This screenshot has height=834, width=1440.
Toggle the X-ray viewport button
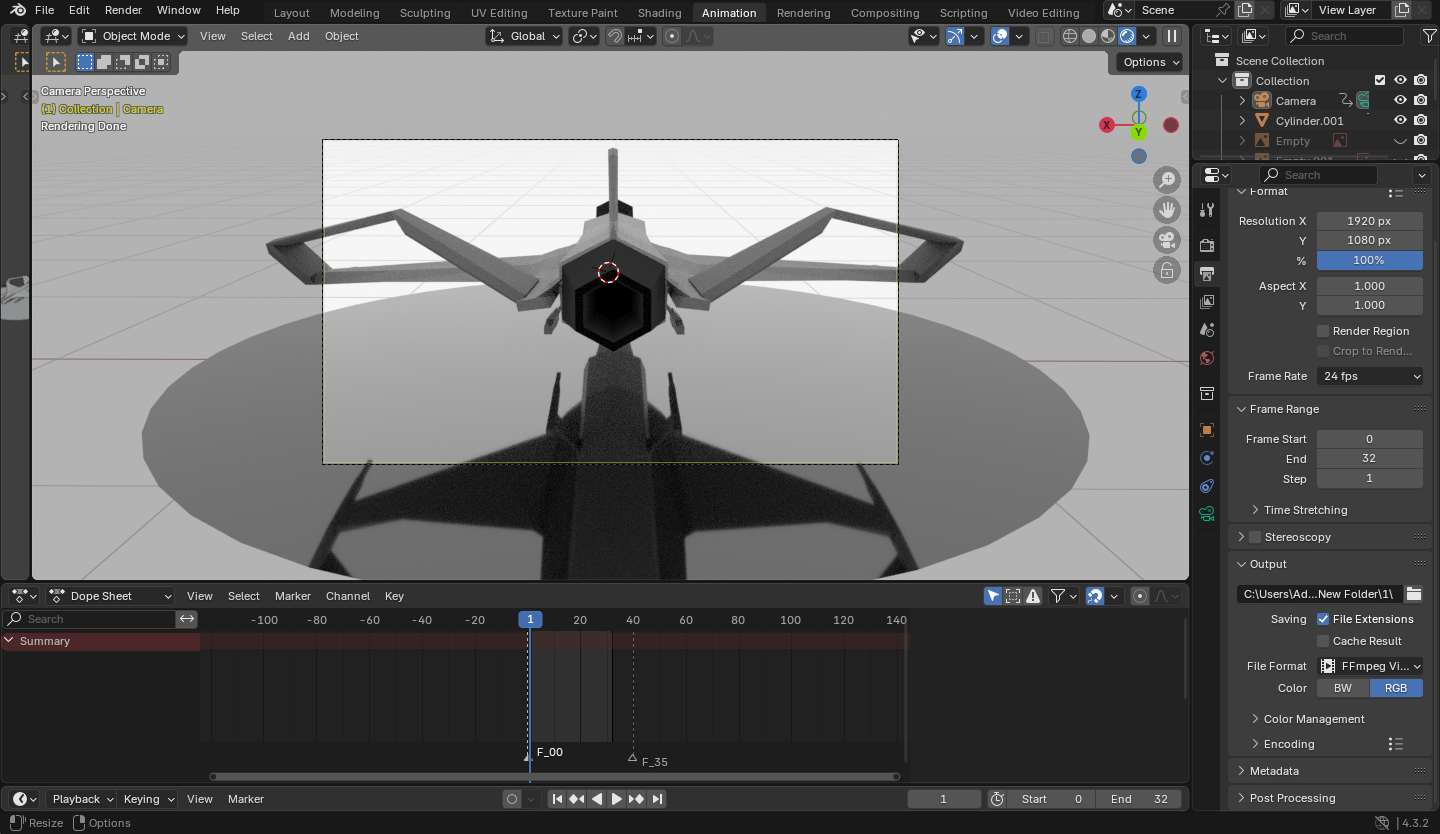point(1044,36)
